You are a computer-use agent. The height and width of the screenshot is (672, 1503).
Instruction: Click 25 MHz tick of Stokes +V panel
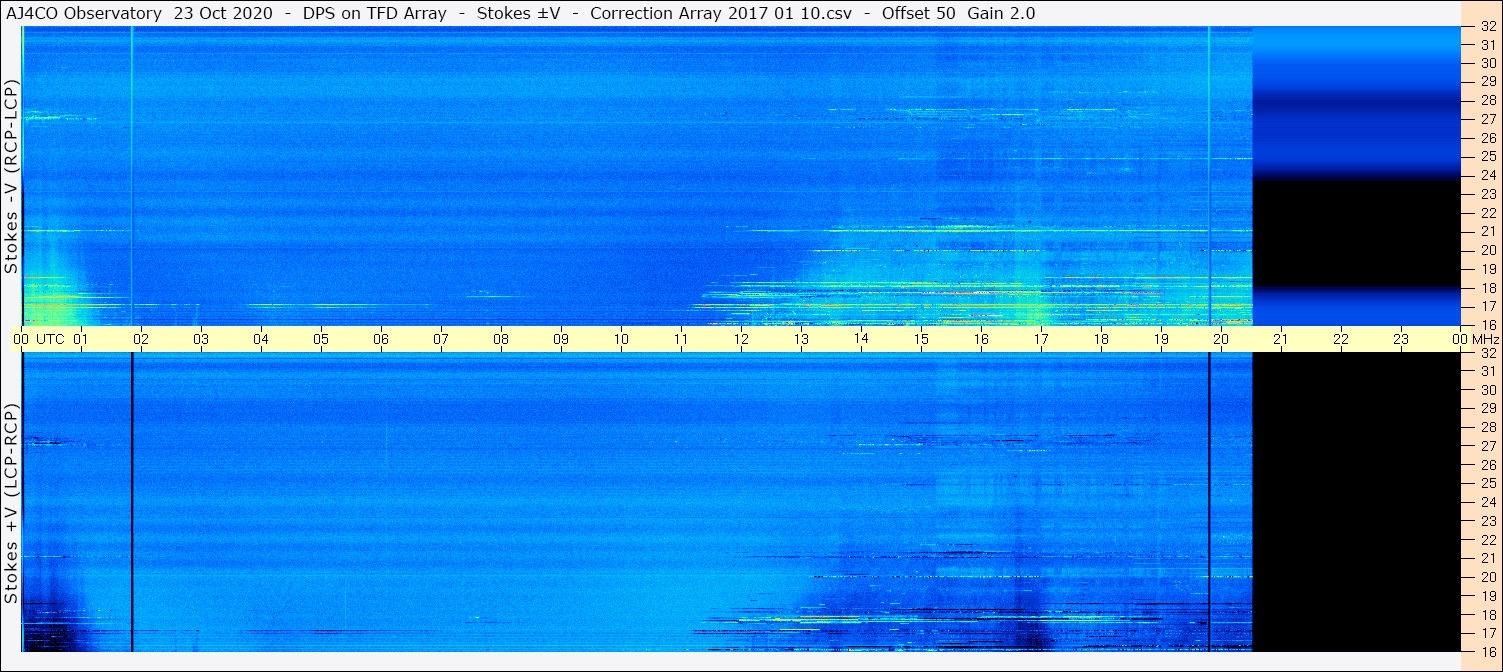[x=1487, y=483]
